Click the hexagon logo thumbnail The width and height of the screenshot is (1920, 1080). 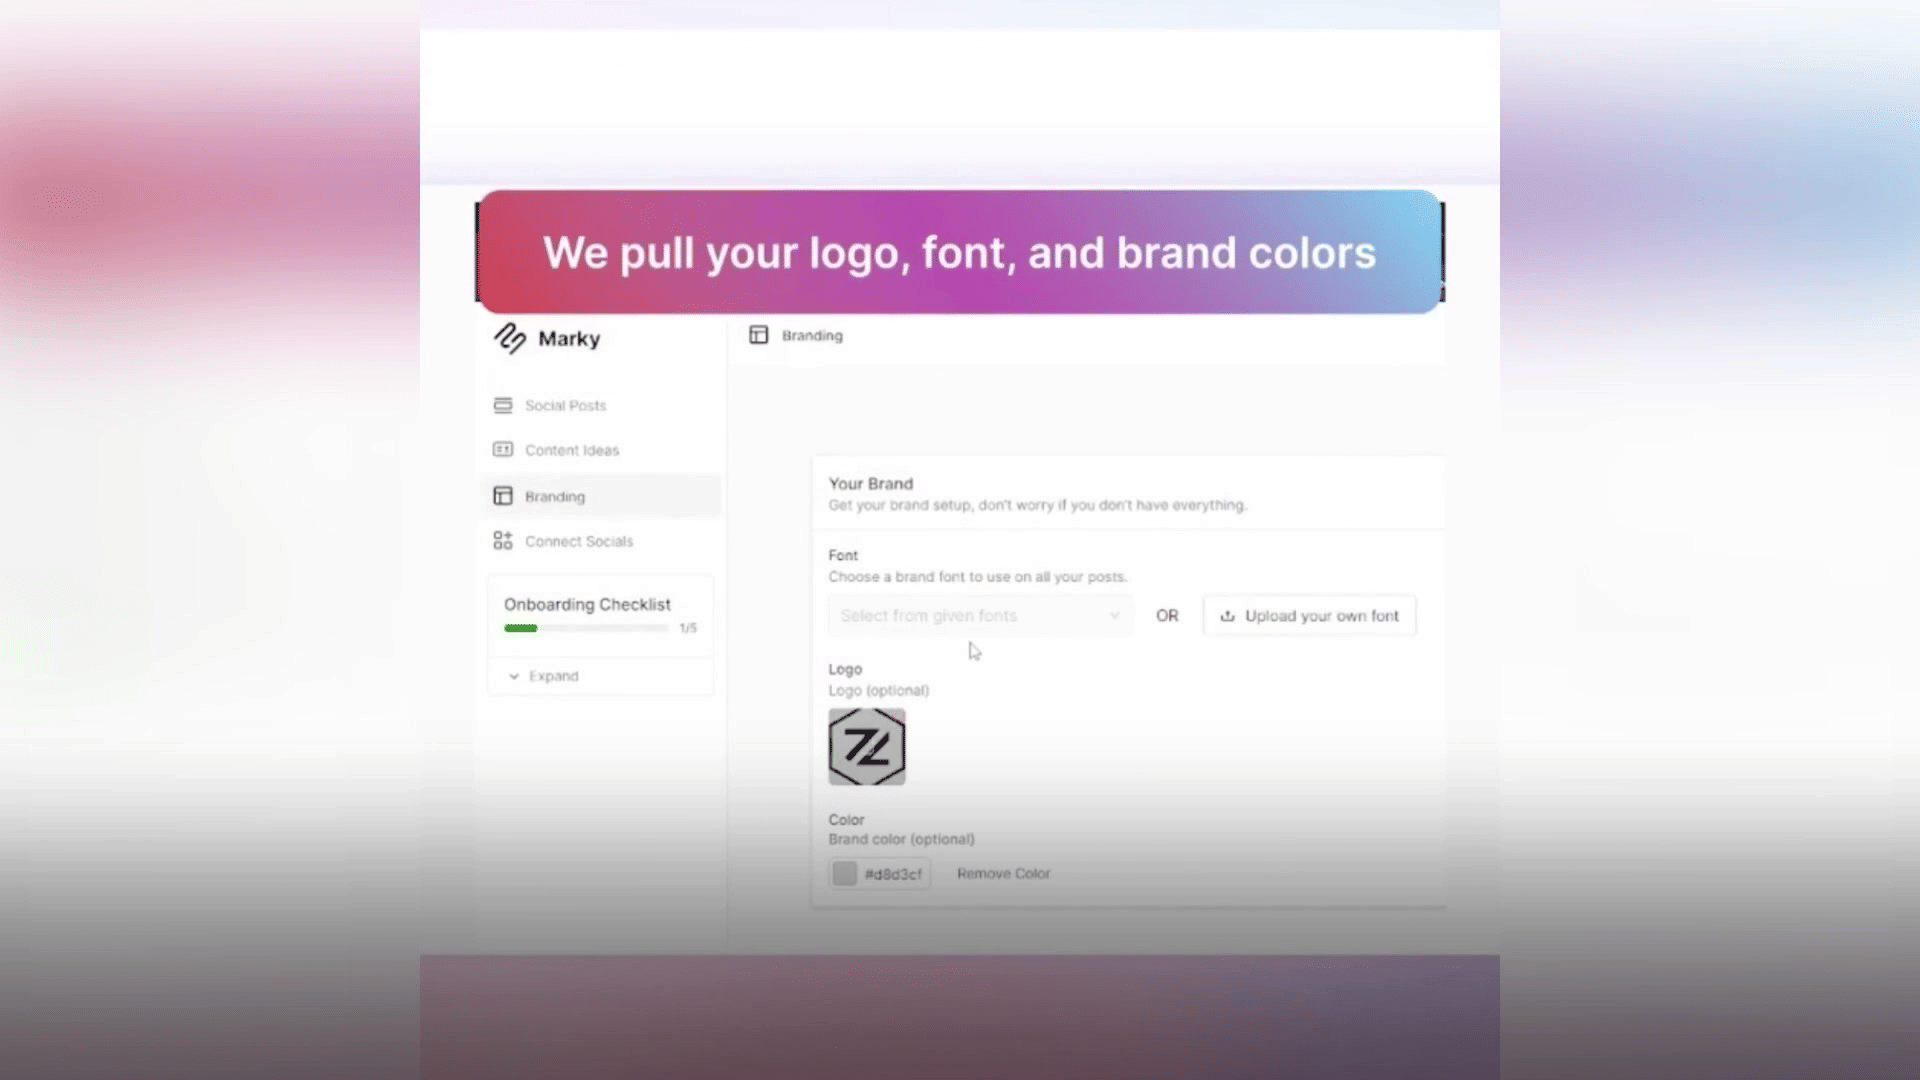pyautogui.click(x=867, y=747)
